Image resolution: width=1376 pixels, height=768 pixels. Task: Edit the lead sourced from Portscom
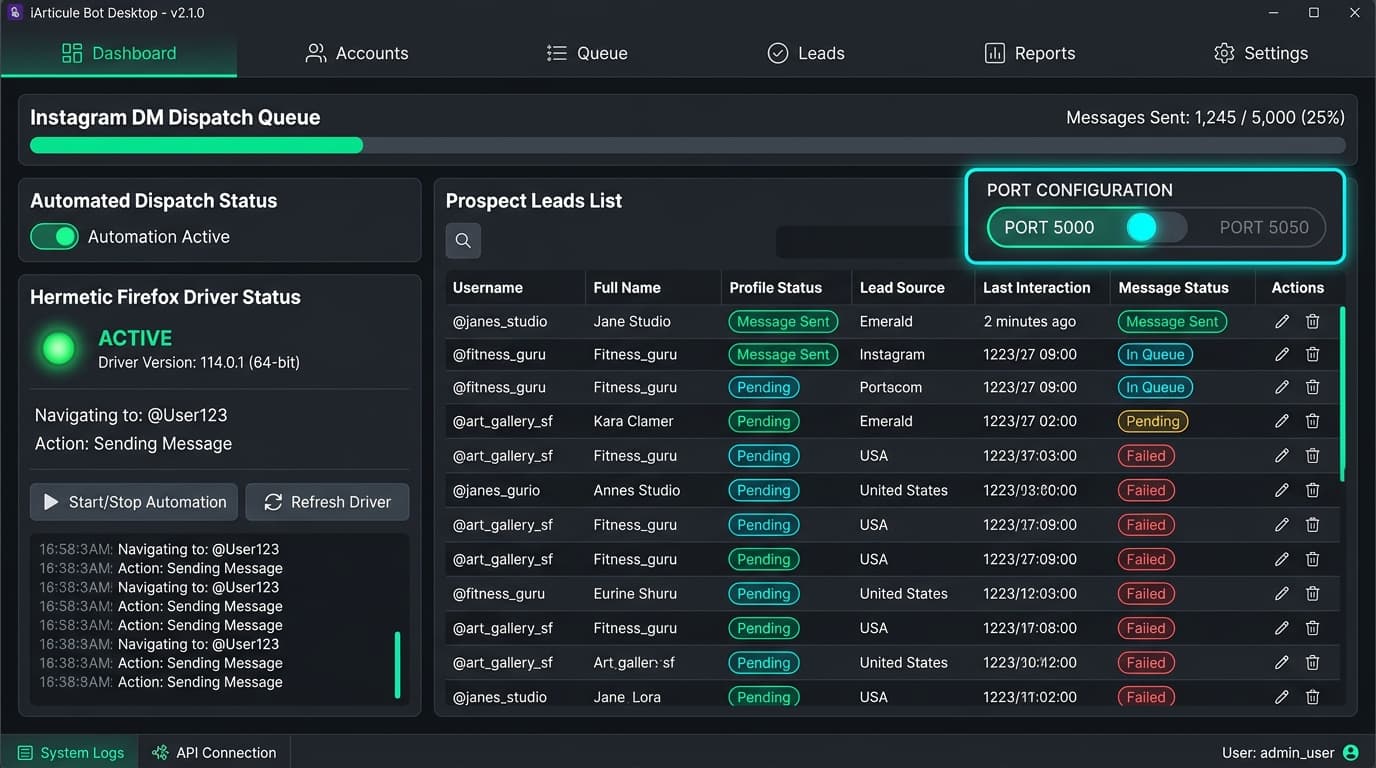(1282, 387)
